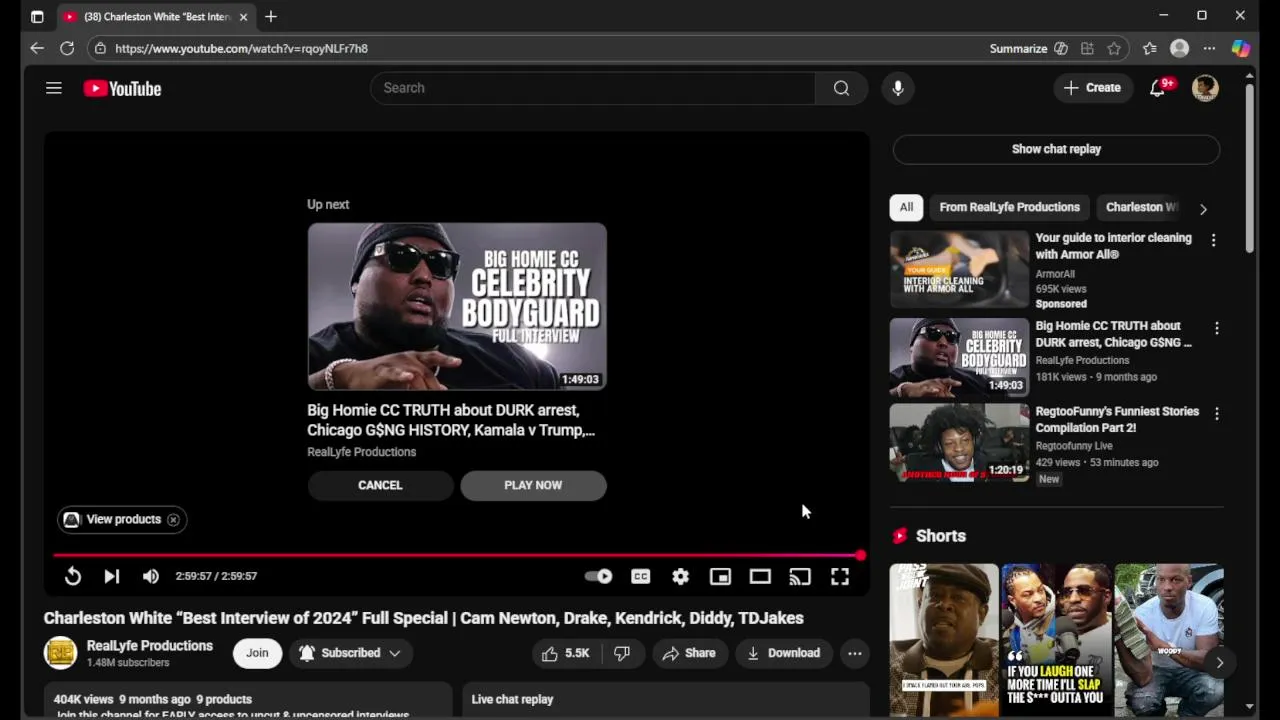Dislike the video
The height and width of the screenshot is (720, 1280).
[x=622, y=653]
